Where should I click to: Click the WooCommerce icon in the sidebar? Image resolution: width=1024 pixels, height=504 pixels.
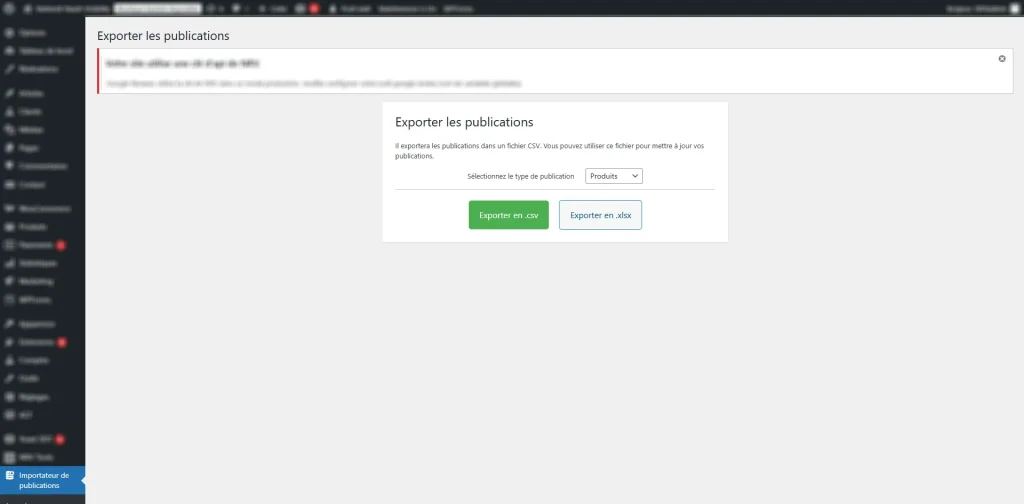(x=9, y=209)
